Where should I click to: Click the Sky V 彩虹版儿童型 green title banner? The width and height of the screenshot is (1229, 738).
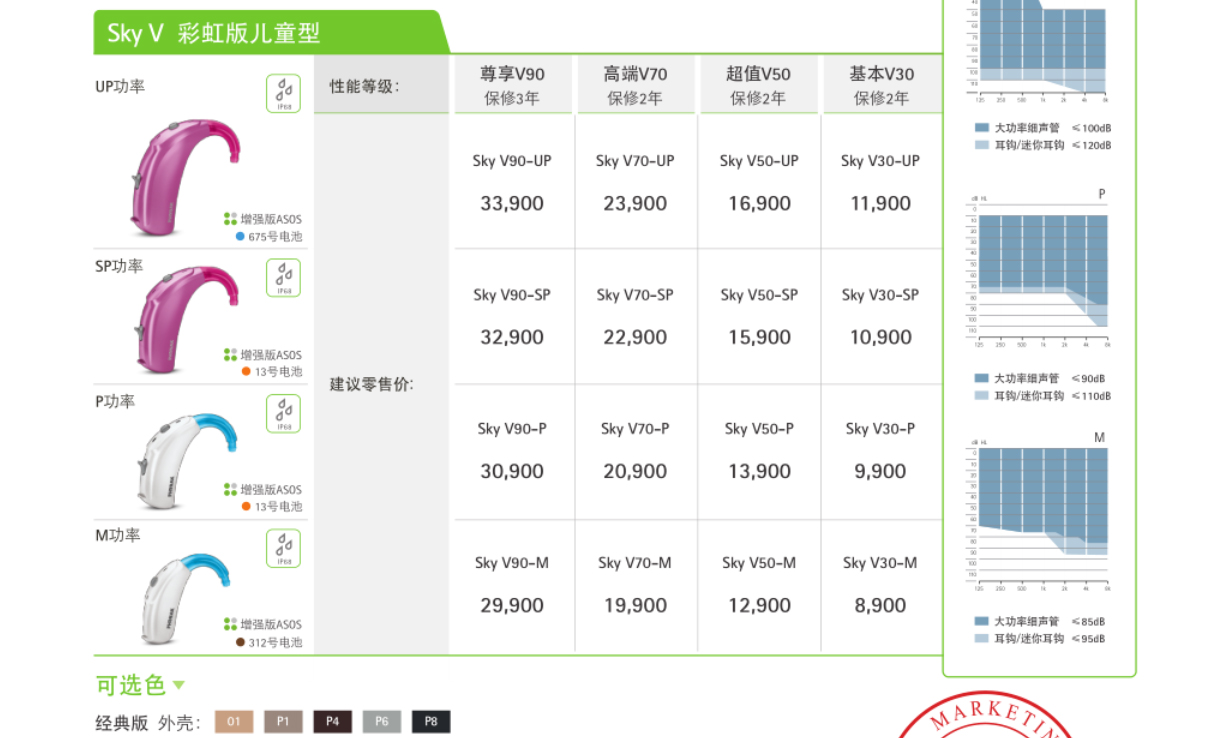[x=270, y=32]
